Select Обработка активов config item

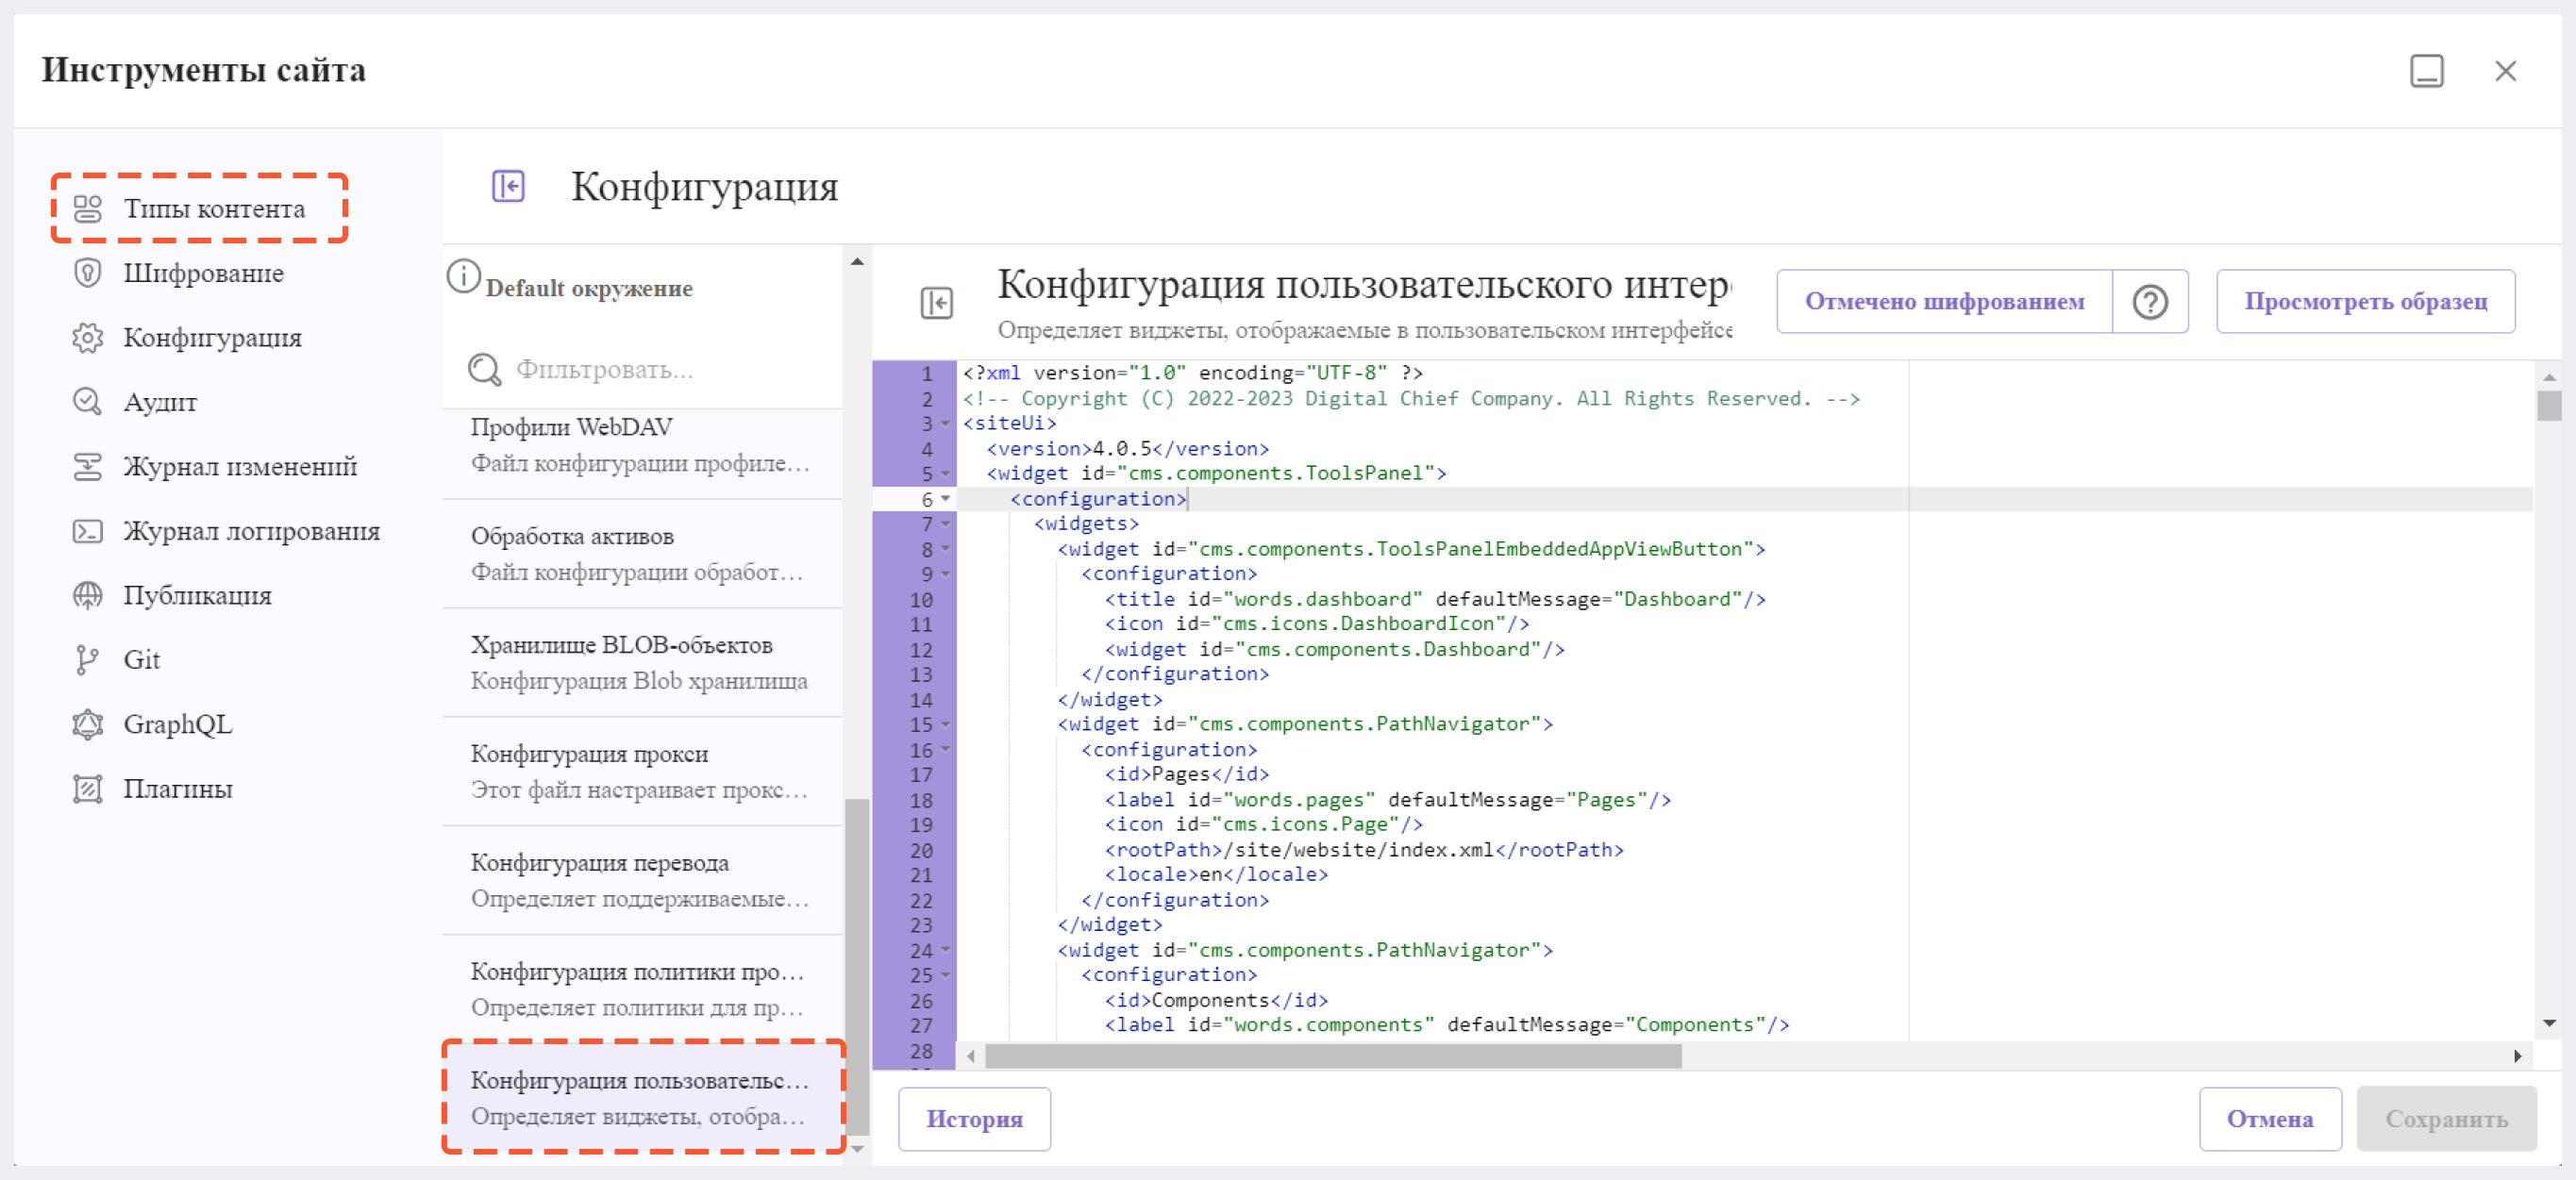pos(642,554)
